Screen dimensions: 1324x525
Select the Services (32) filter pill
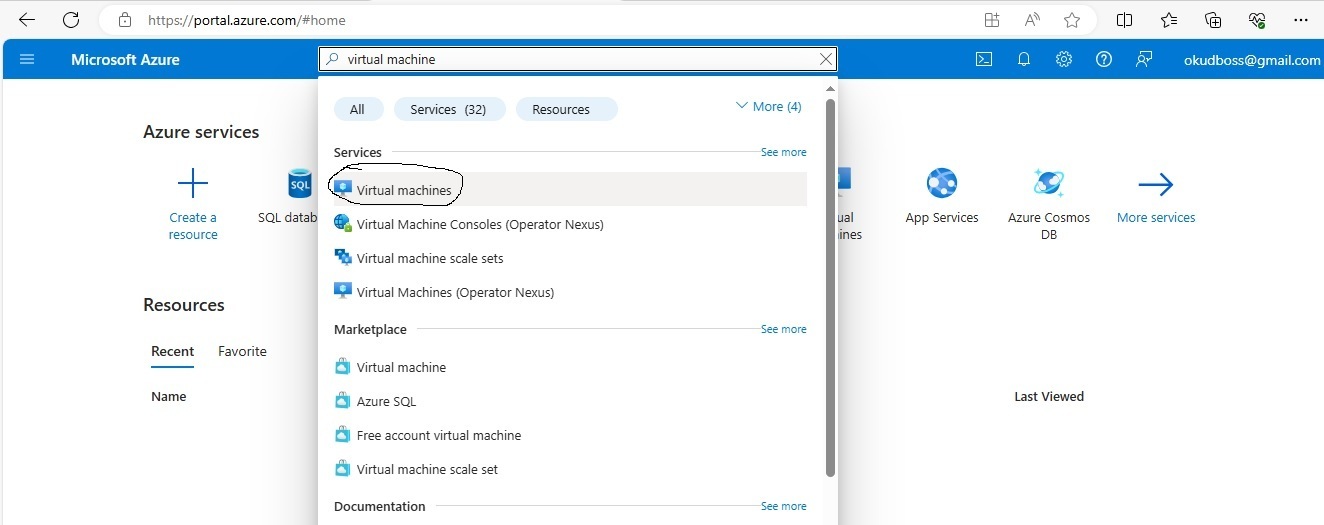(x=449, y=109)
